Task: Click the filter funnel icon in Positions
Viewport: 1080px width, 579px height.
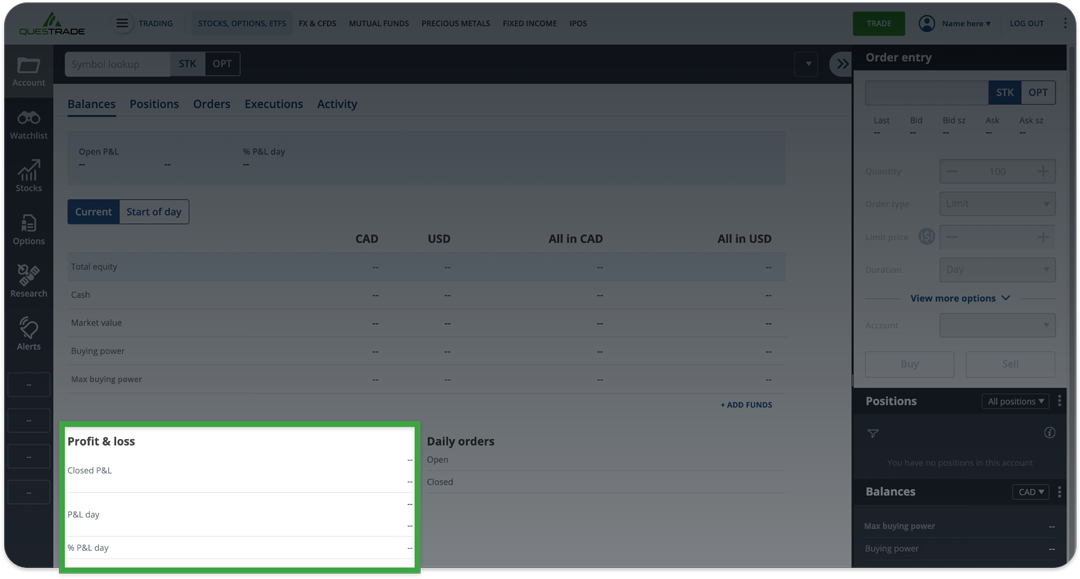Action: (873, 433)
